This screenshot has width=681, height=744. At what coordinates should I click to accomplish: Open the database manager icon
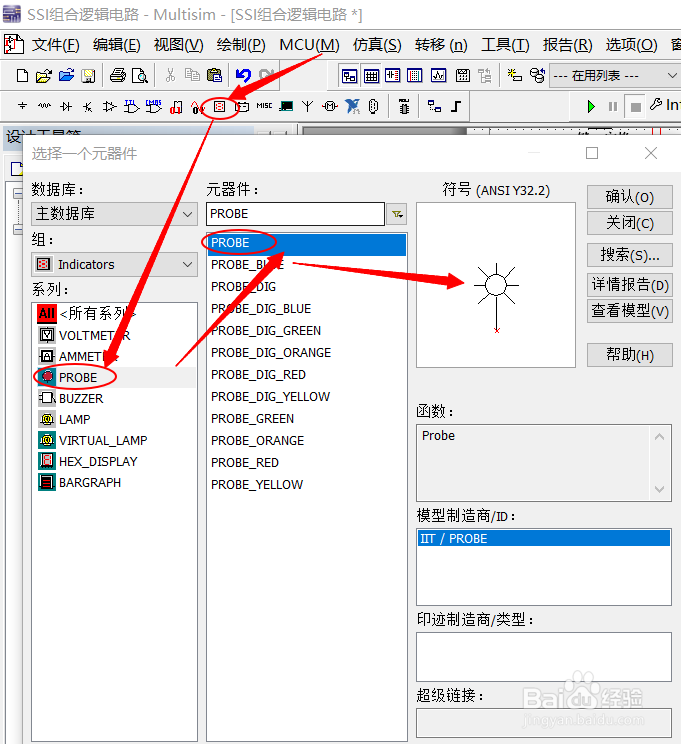(x=537, y=76)
